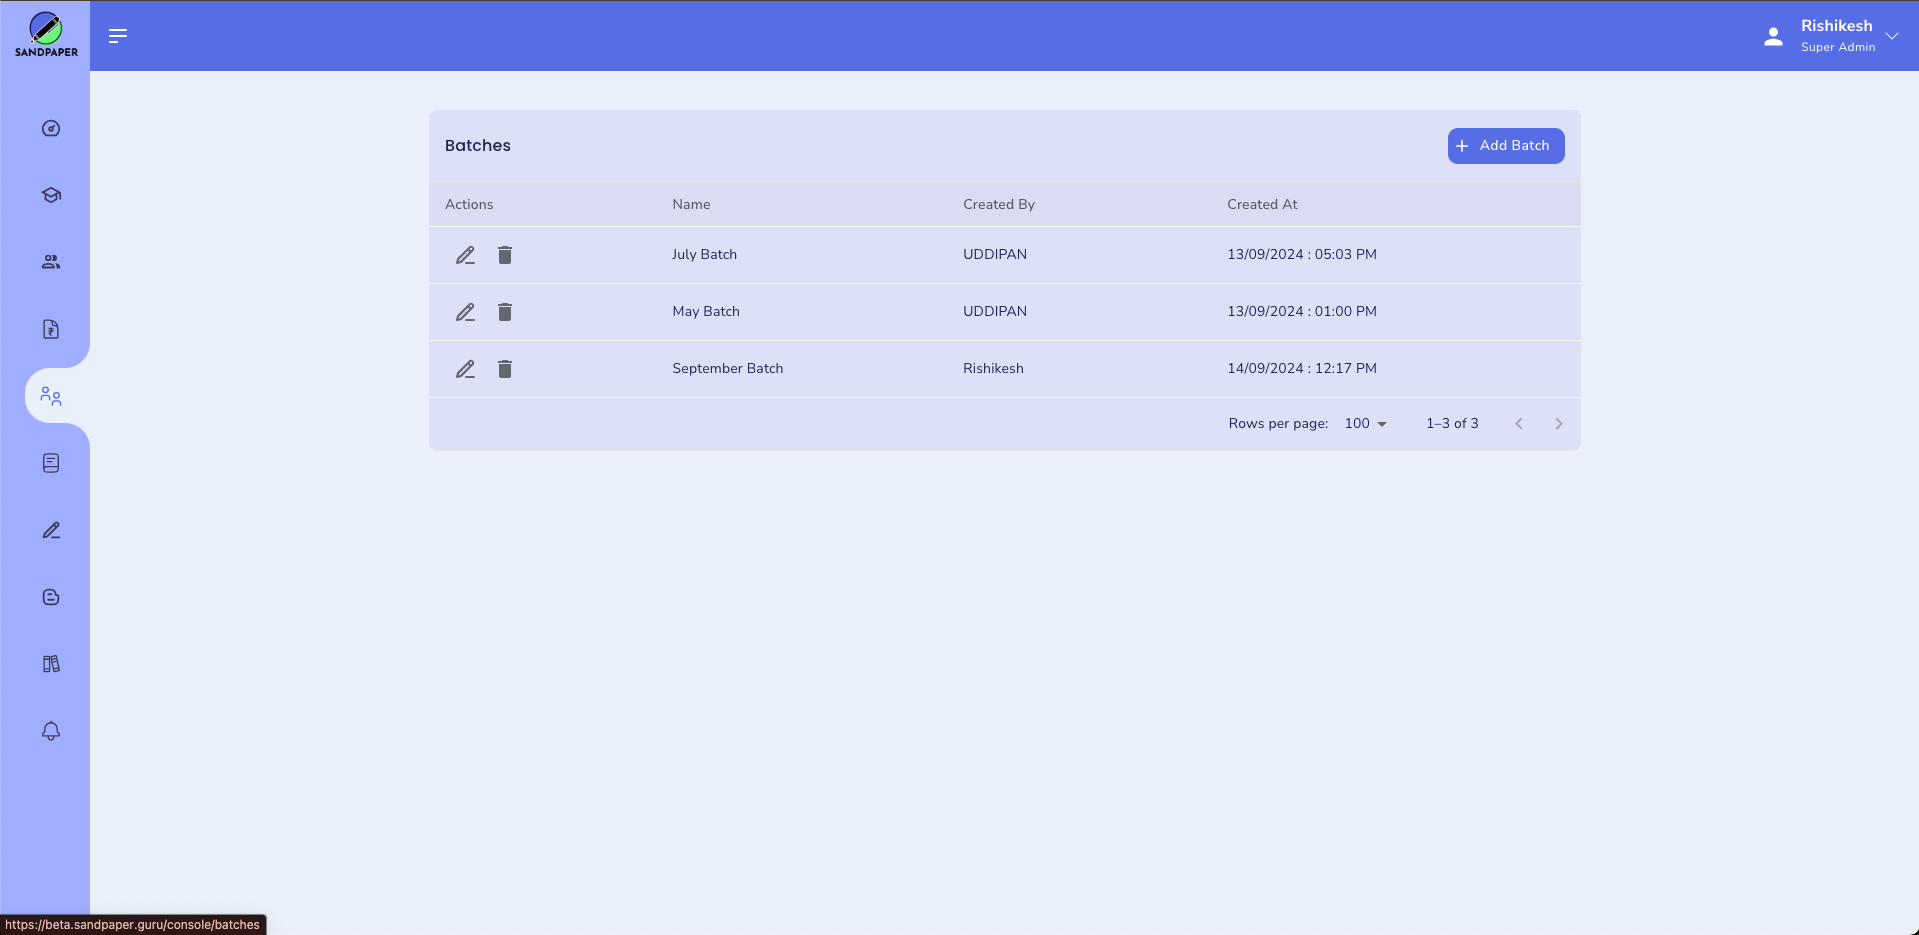The width and height of the screenshot is (1919, 935).
Task: Edit the July Batch entry
Action: [465, 255]
